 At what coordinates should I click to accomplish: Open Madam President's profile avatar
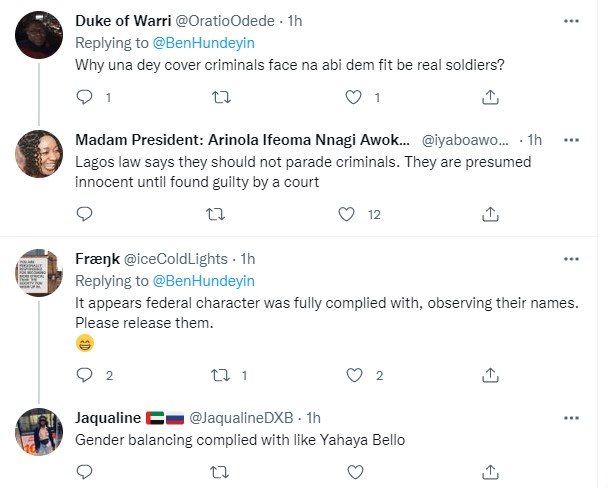(x=41, y=156)
